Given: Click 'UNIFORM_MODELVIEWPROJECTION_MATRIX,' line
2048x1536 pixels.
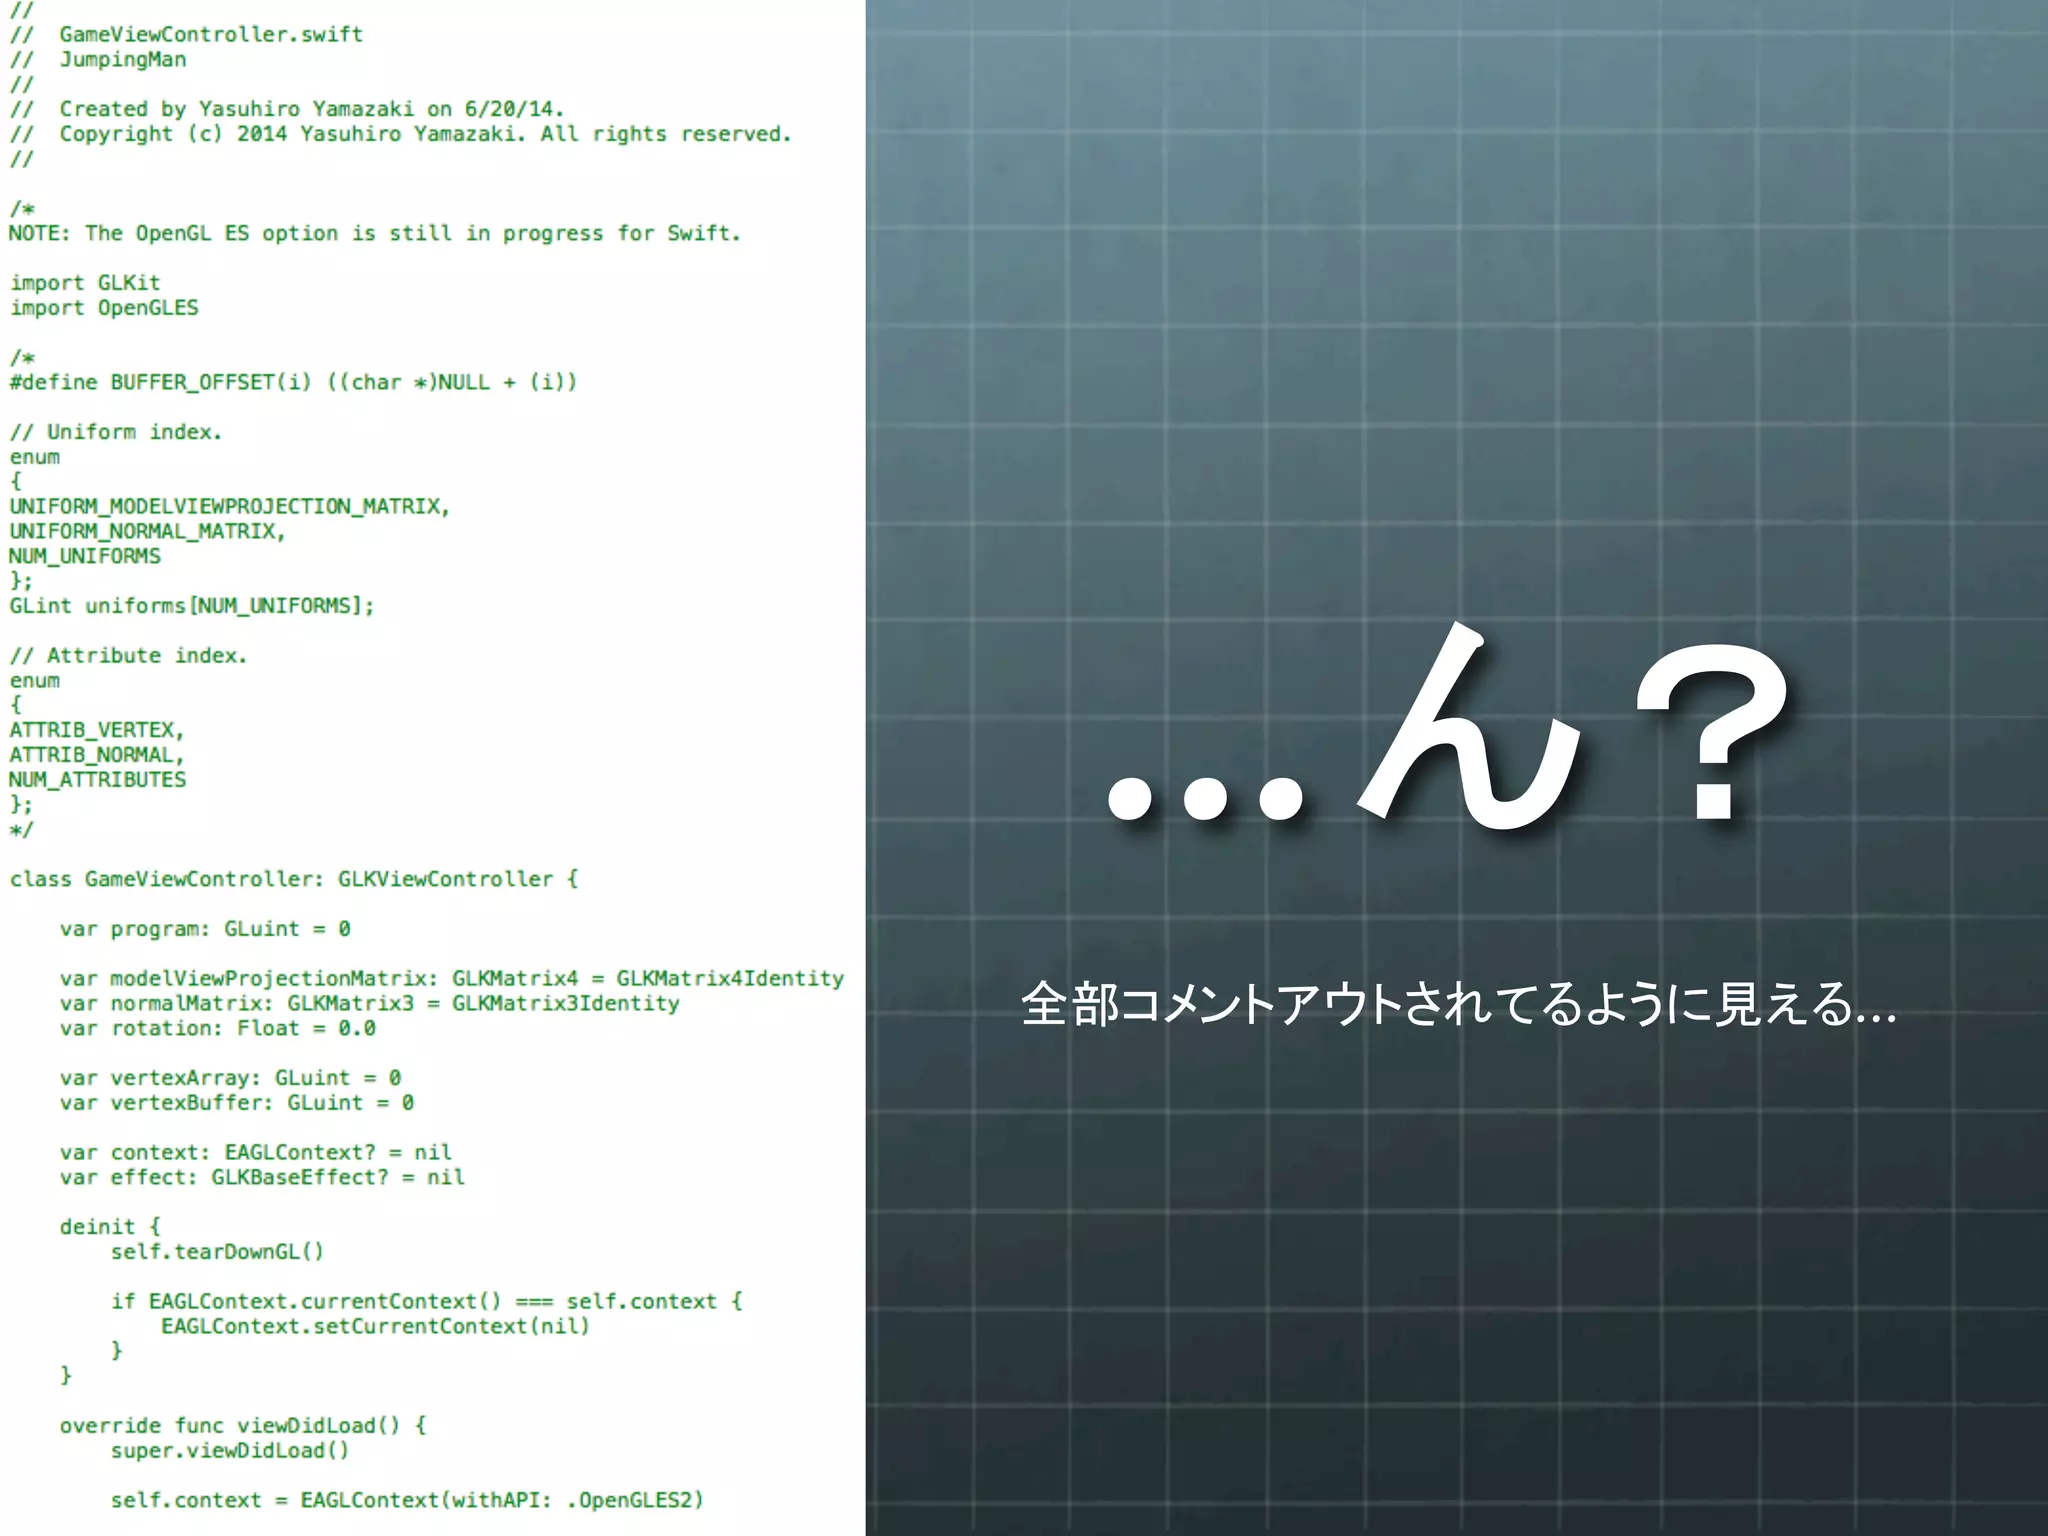Looking at the screenshot, I should point(230,506).
